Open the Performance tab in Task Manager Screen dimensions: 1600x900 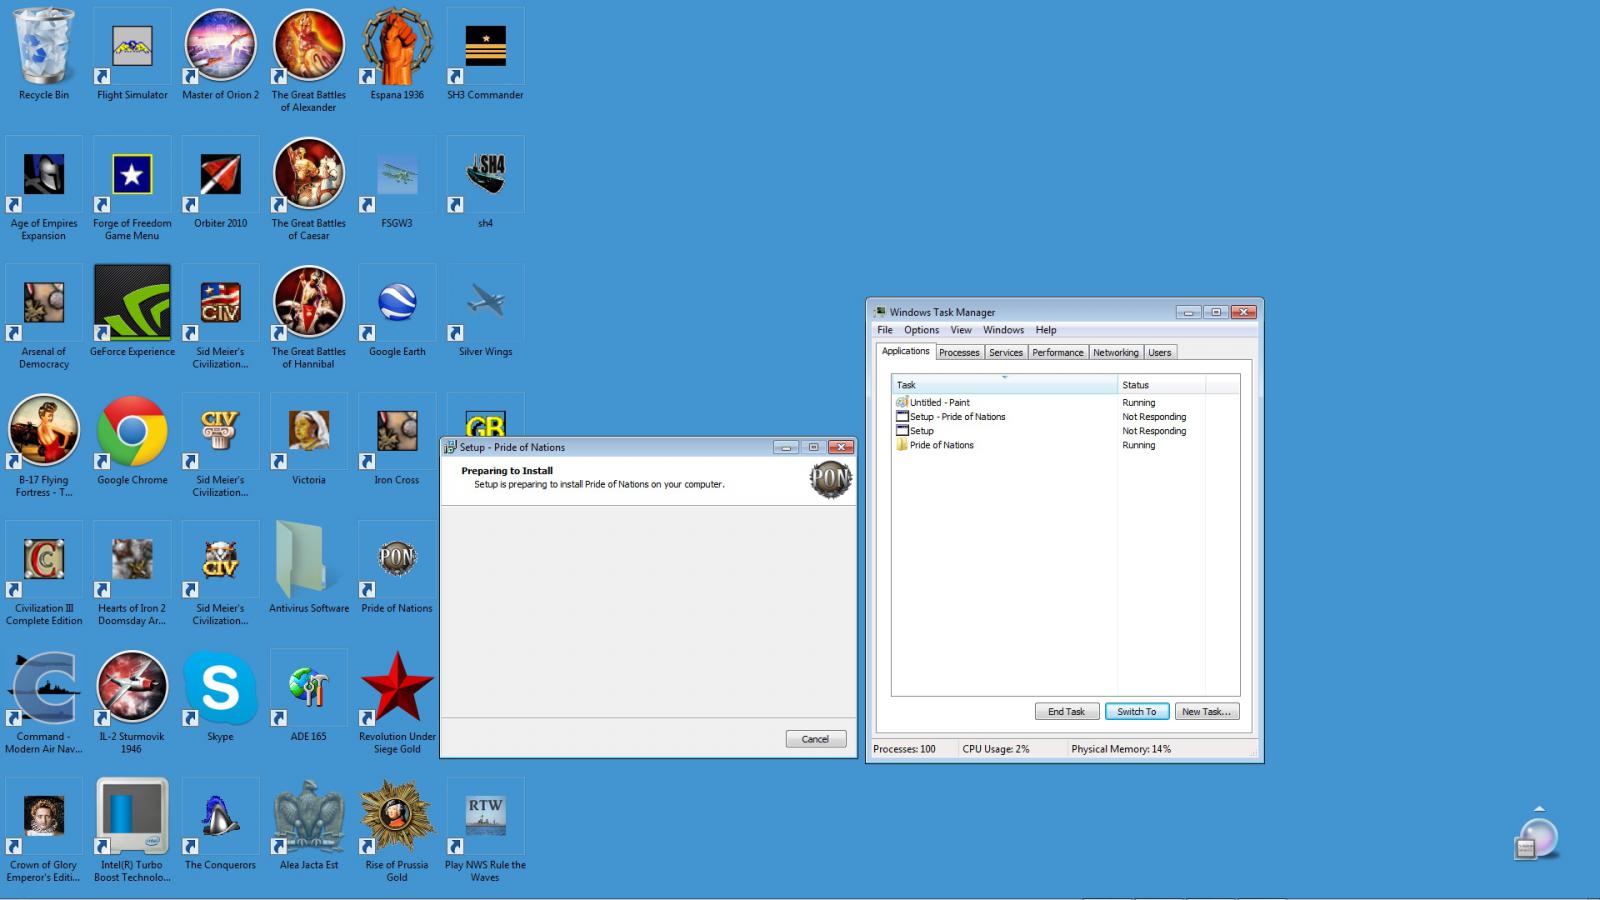coord(1057,352)
